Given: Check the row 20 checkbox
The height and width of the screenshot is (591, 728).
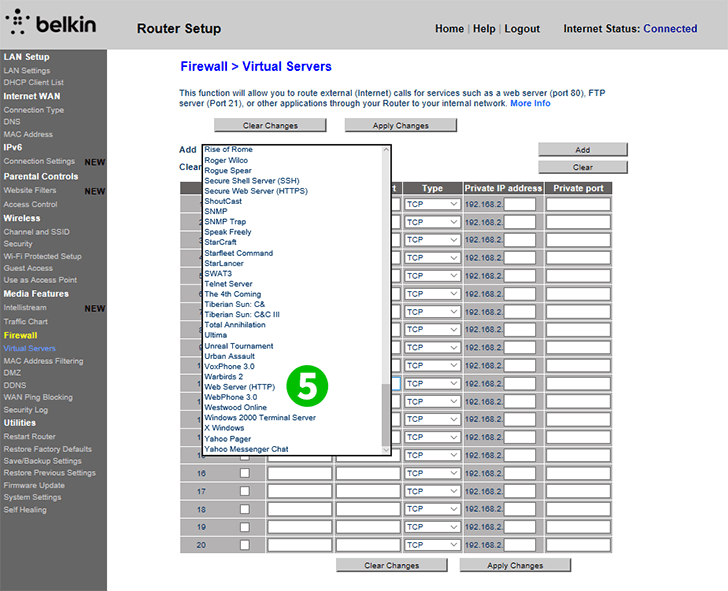Looking at the screenshot, I should 245,545.
